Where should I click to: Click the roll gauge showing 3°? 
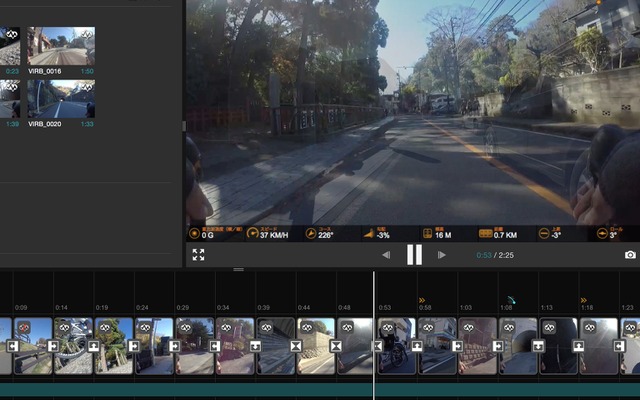click(609, 233)
